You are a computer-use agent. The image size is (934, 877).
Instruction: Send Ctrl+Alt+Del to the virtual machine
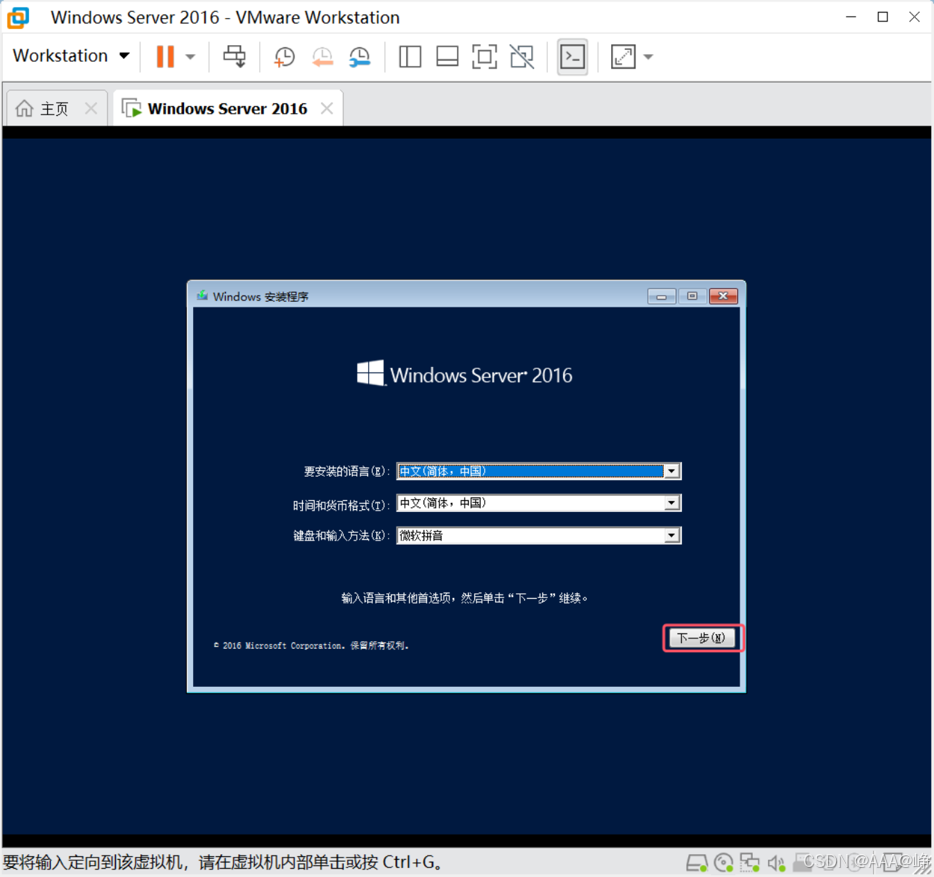[234, 57]
